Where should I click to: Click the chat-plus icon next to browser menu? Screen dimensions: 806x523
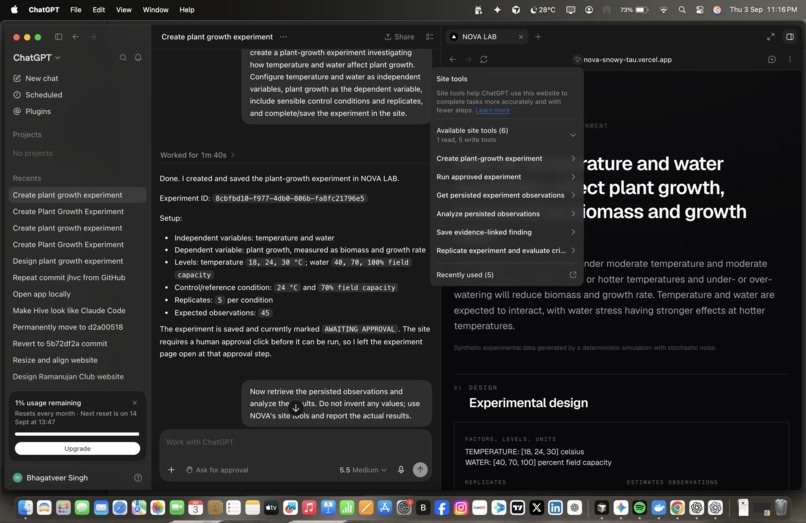[772, 60]
